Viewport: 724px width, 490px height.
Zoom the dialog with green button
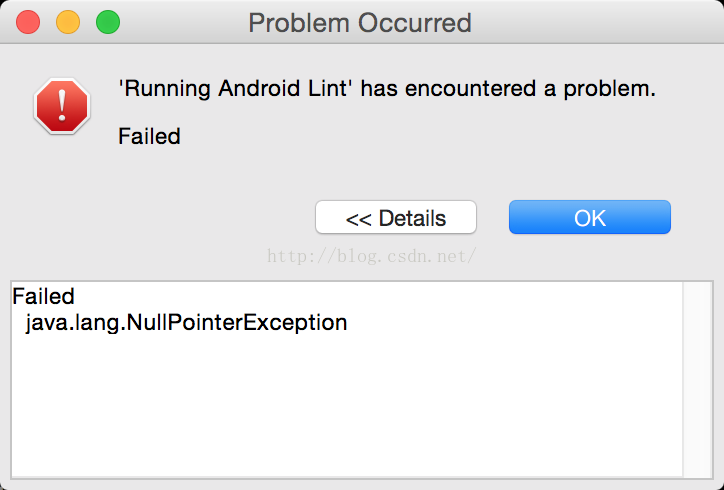[108, 22]
